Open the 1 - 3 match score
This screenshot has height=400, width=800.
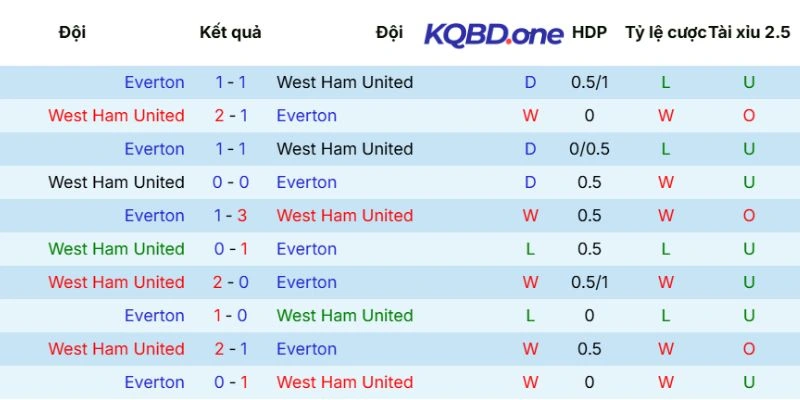tap(231, 216)
